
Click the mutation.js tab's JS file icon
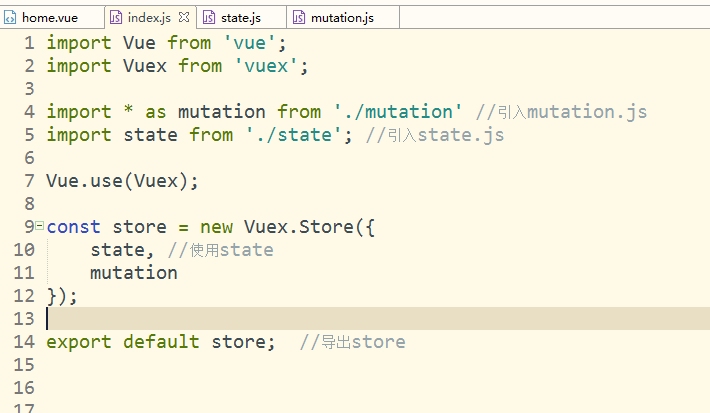pos(299,17)
